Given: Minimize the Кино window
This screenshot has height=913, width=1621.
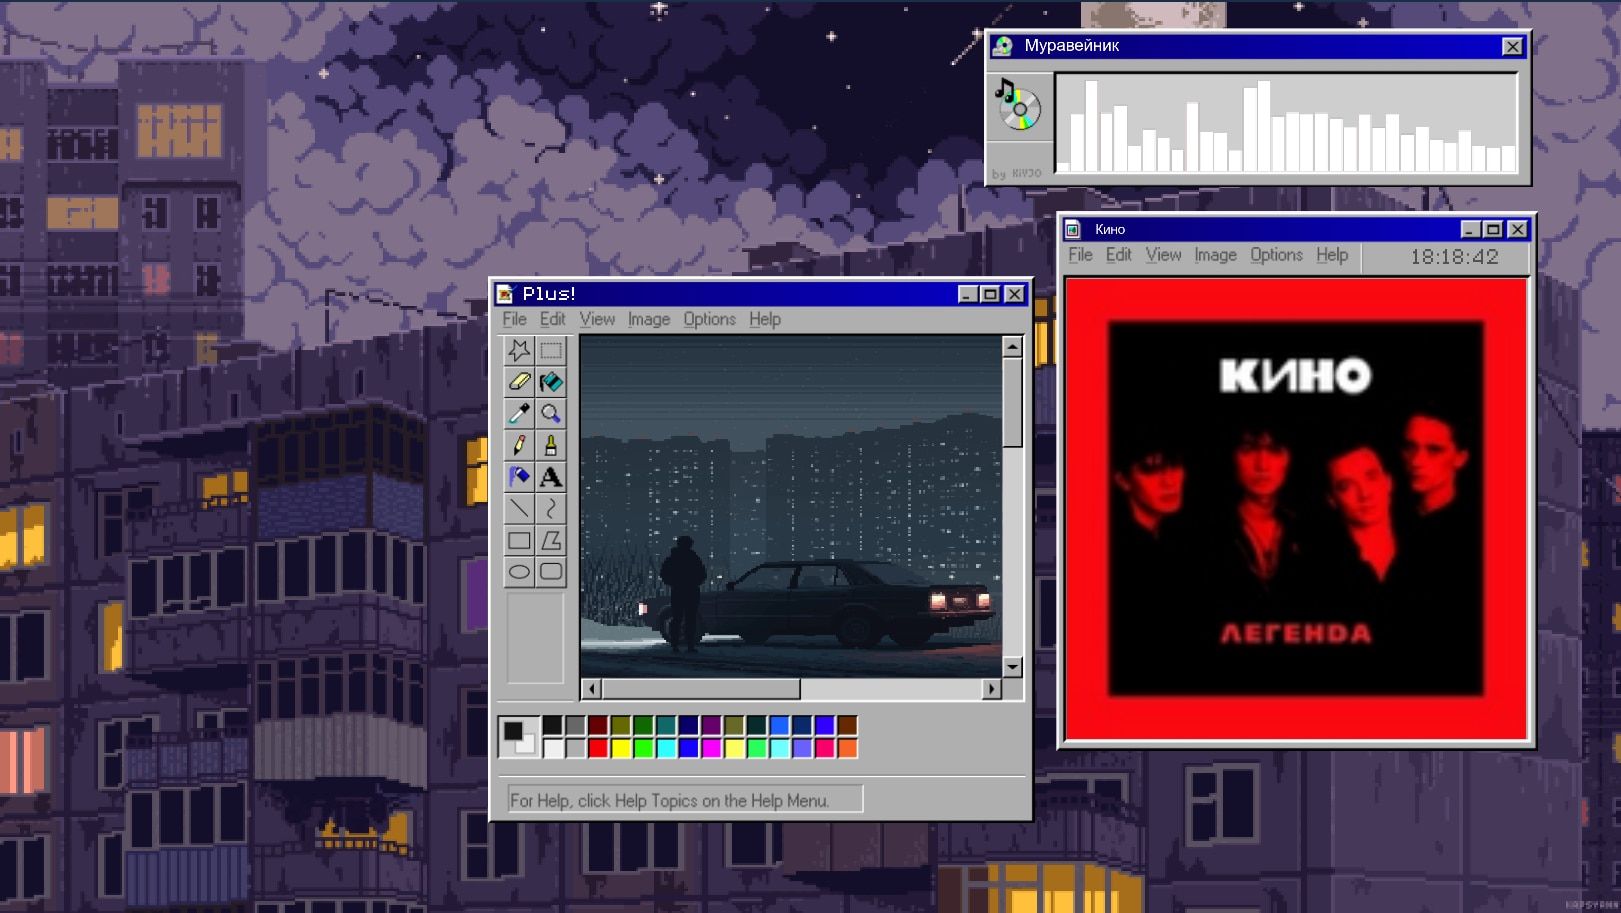Looking at the screenshot, I should pos(1470,229).
